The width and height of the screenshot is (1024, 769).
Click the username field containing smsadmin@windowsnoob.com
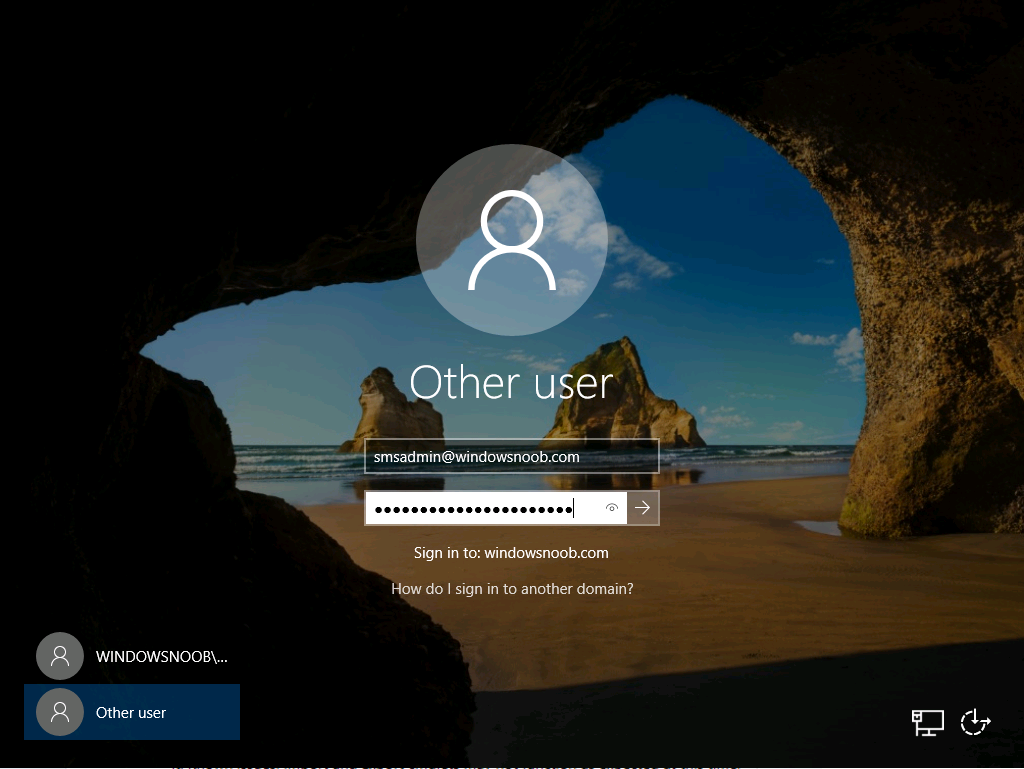[511, 456]
